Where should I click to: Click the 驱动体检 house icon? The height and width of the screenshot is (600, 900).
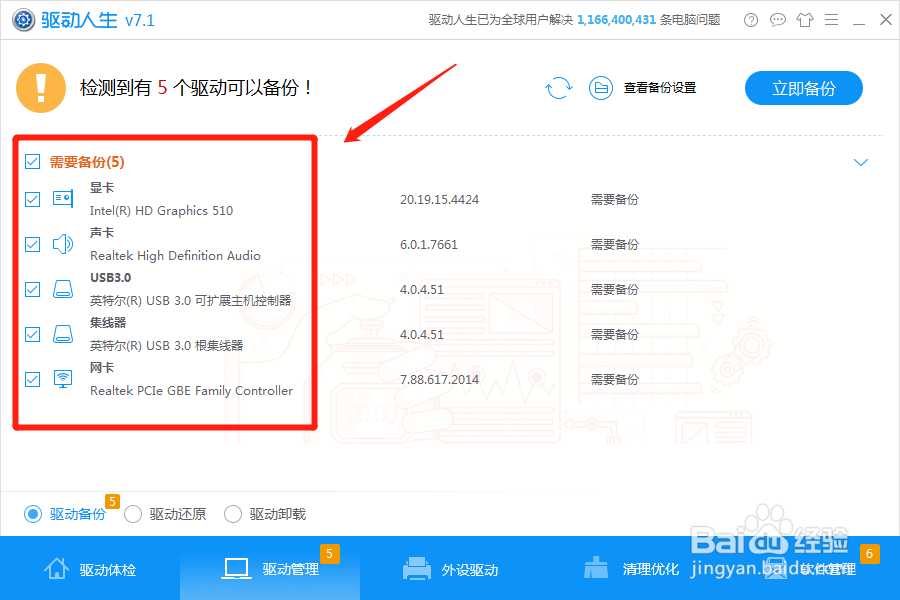click(56, 568)
